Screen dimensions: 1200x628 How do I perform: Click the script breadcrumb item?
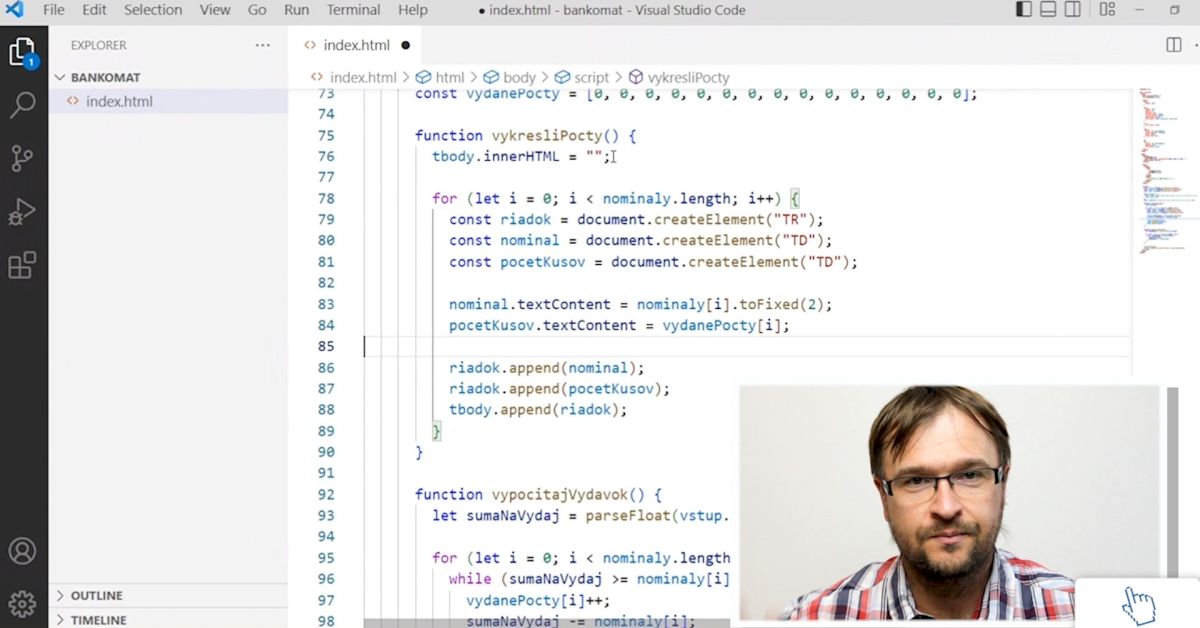591,77
